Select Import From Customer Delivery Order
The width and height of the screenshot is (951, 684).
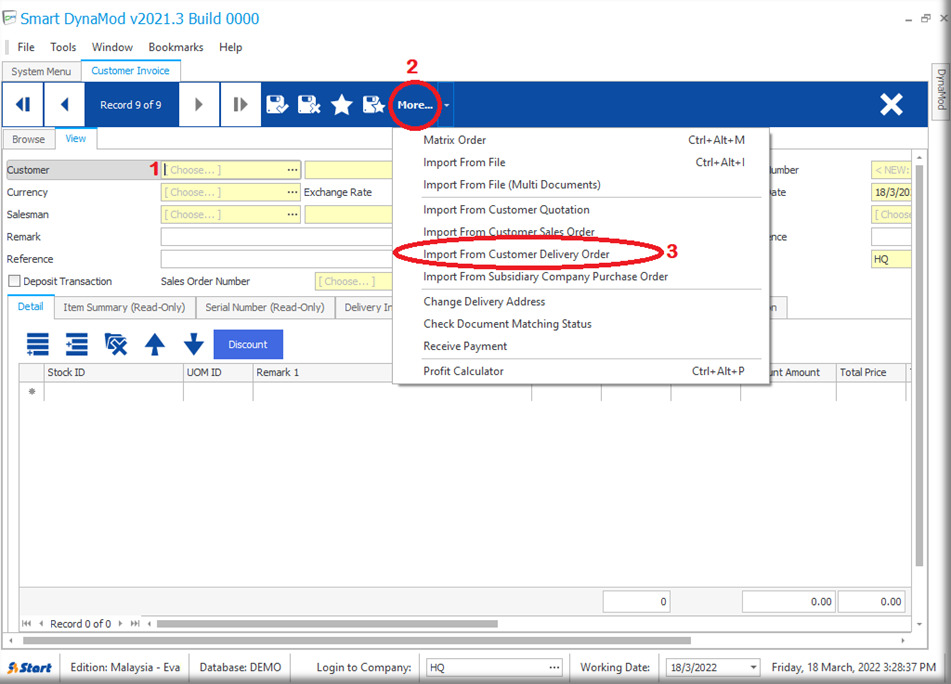pyautogui.click(x=516, y=255)
